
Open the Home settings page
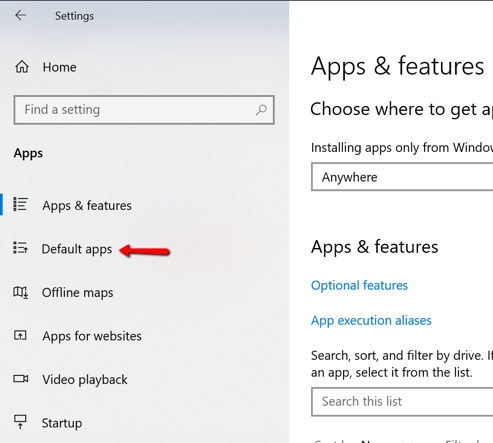pos(59,67)
